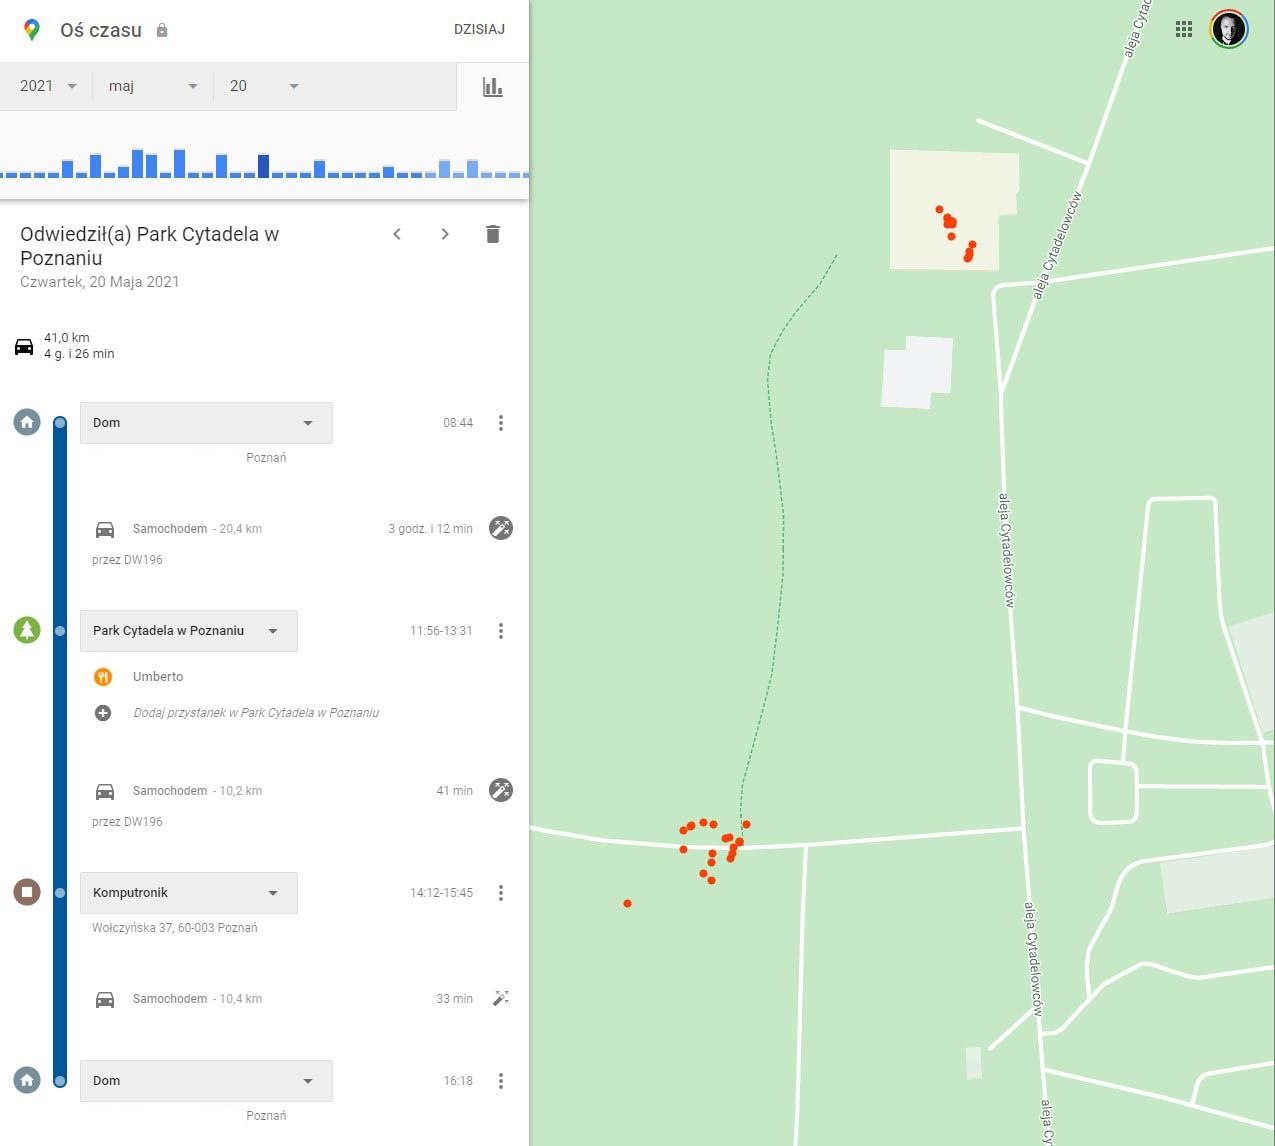Go to previous day arrow
Screen dimensions: 1275x1146
[397, 234]
